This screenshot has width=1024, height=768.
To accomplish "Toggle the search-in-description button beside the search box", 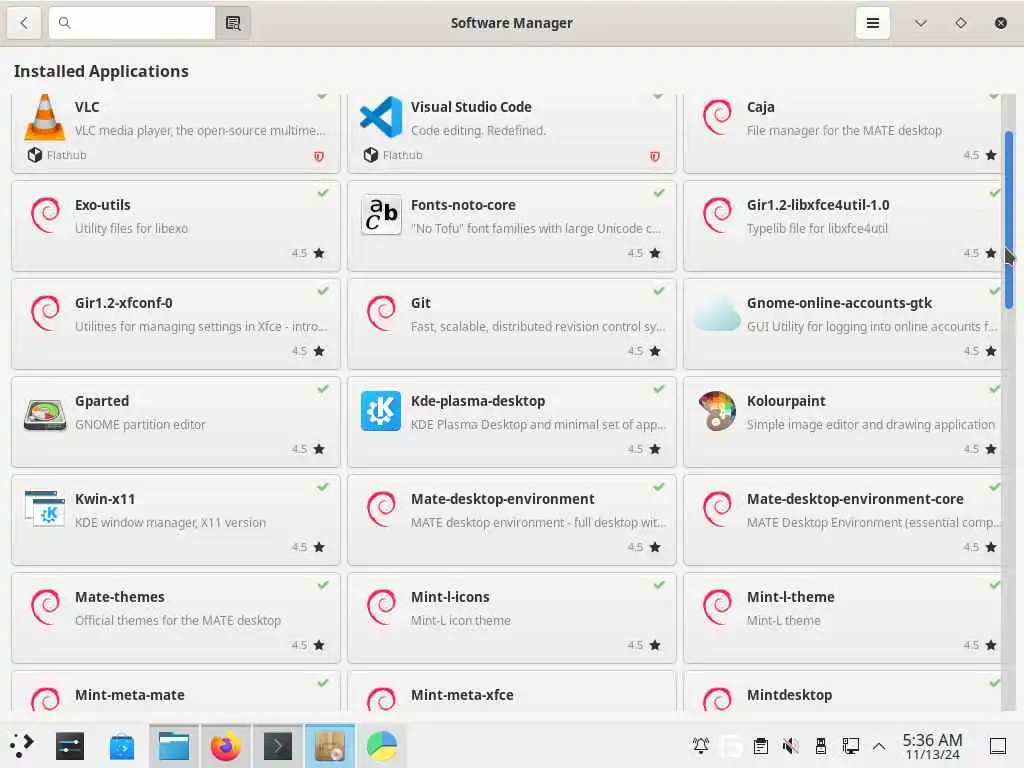I will tap(233, 23).
